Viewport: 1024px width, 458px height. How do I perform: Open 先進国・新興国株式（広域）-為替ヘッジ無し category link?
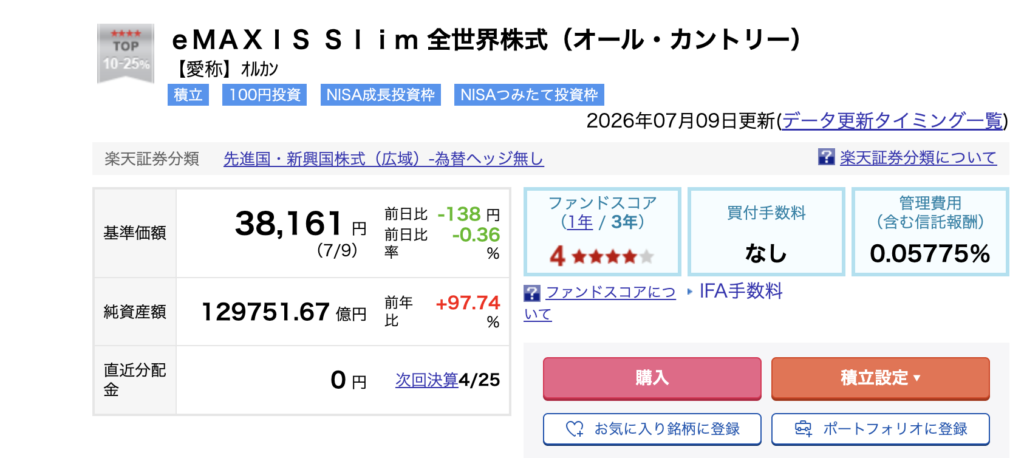(x=383, y=159)
